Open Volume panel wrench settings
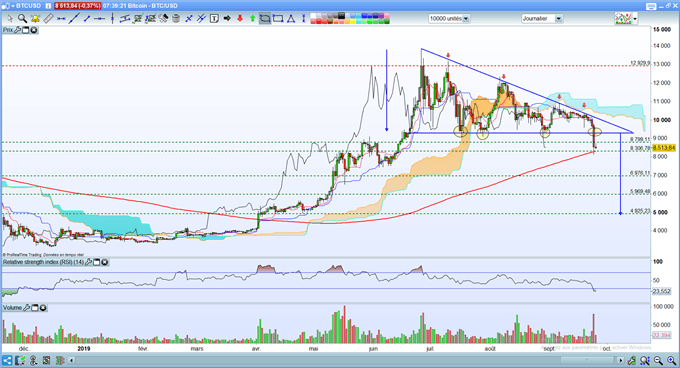 [27, 308]
